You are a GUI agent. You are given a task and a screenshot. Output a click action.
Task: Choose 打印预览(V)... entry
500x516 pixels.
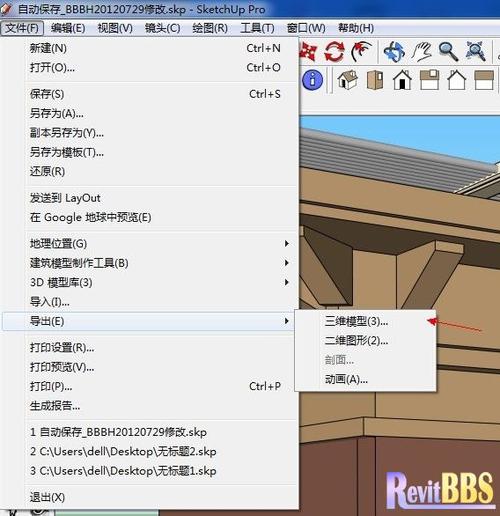tap(150, 367)
